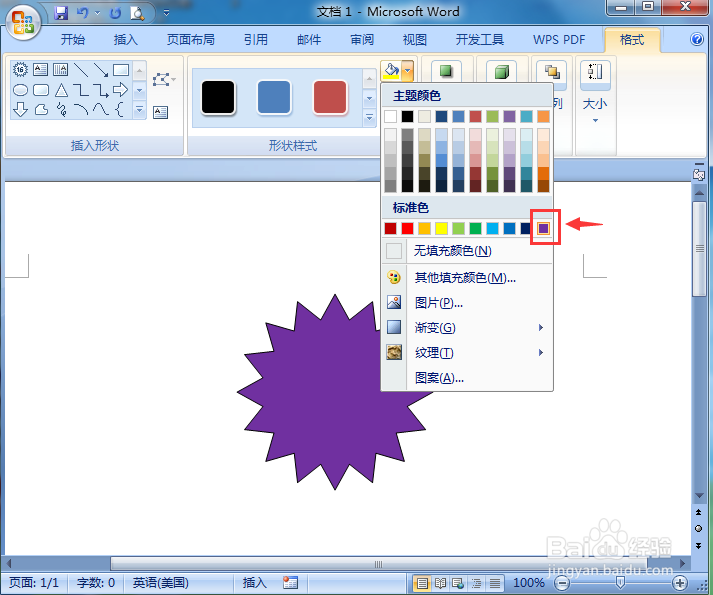Select the arrow line shape
Image resolution: width=713 pixels, height=595 pixels.
click(x=100, y=70)
